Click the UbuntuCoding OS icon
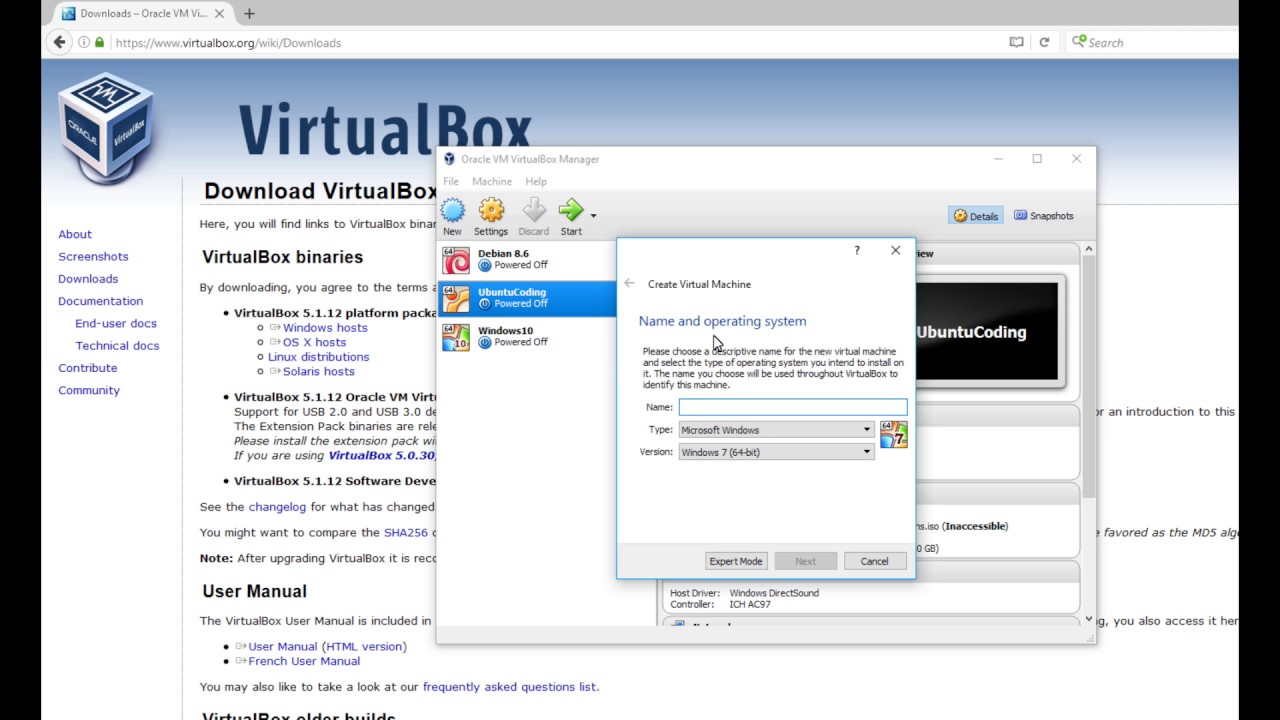Viewport: 1280px width, 720px height. point(456,298)
